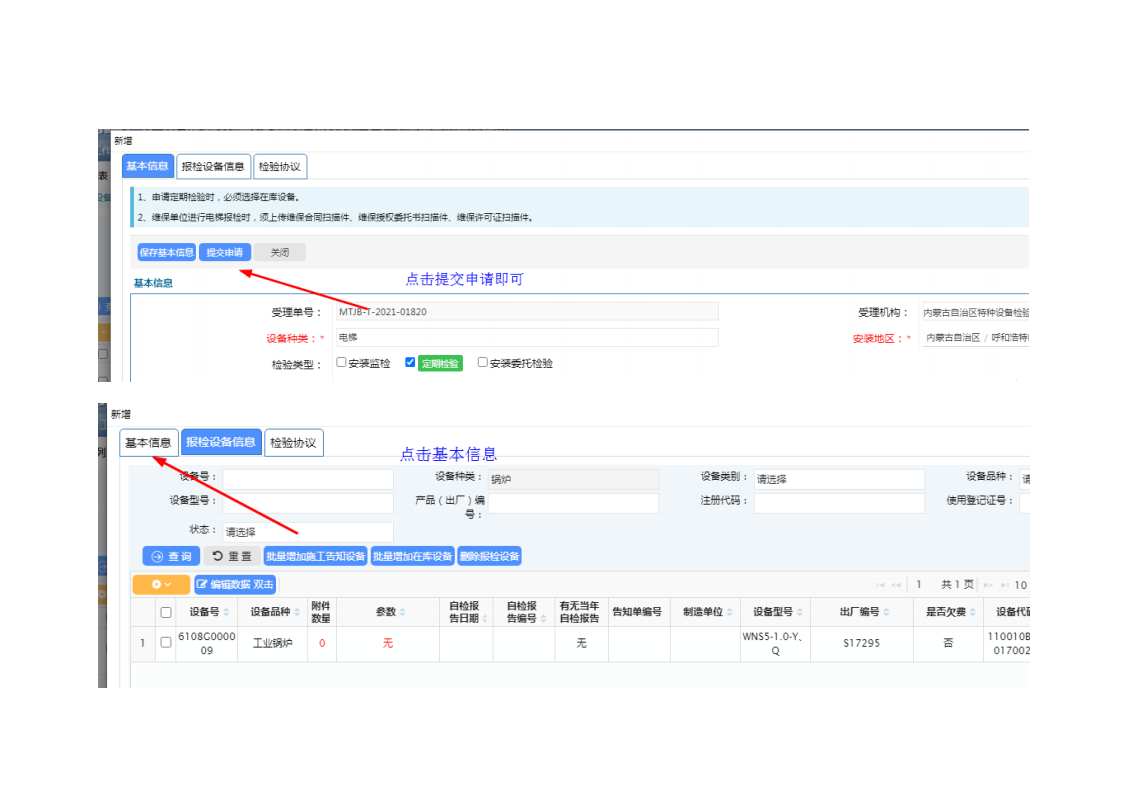The width and height of the screenshot is (1123, 794).
Task: Click the red 0 attachment count
Action: tap(322, 643)
